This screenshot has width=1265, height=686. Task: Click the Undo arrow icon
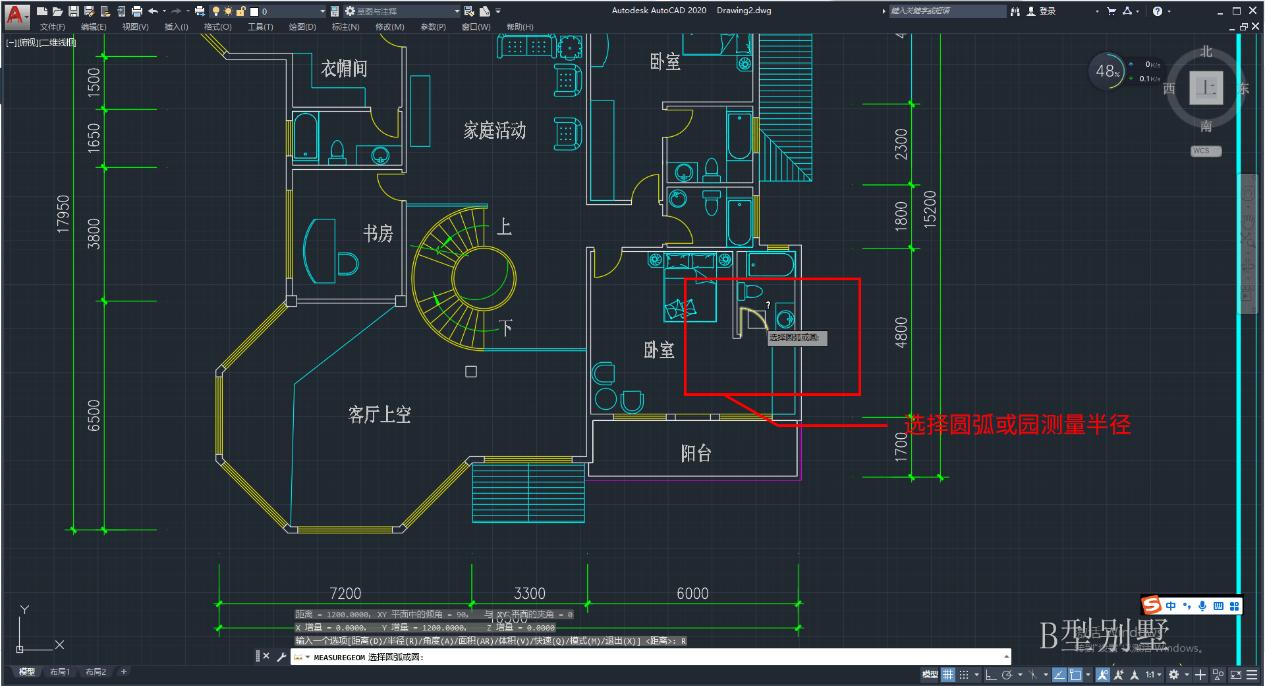pos(154,10)
